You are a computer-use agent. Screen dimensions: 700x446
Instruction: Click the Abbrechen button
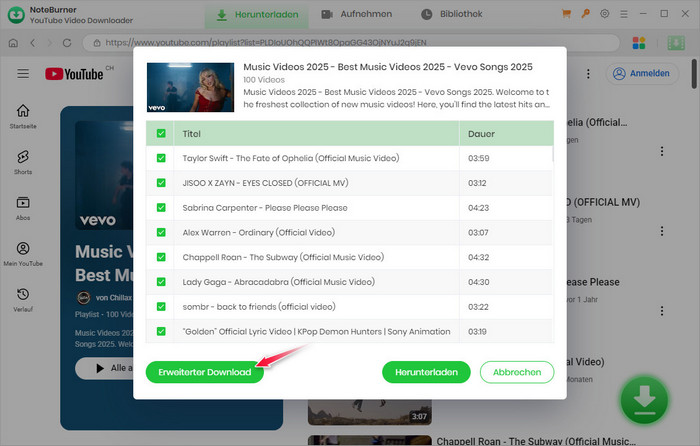(516, 372)
